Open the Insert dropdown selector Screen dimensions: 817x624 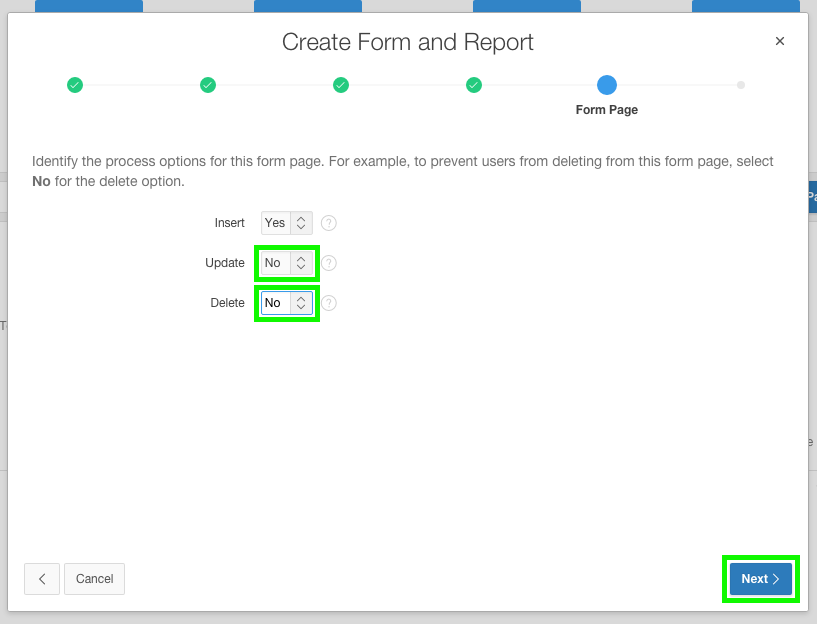coord(281,222)
